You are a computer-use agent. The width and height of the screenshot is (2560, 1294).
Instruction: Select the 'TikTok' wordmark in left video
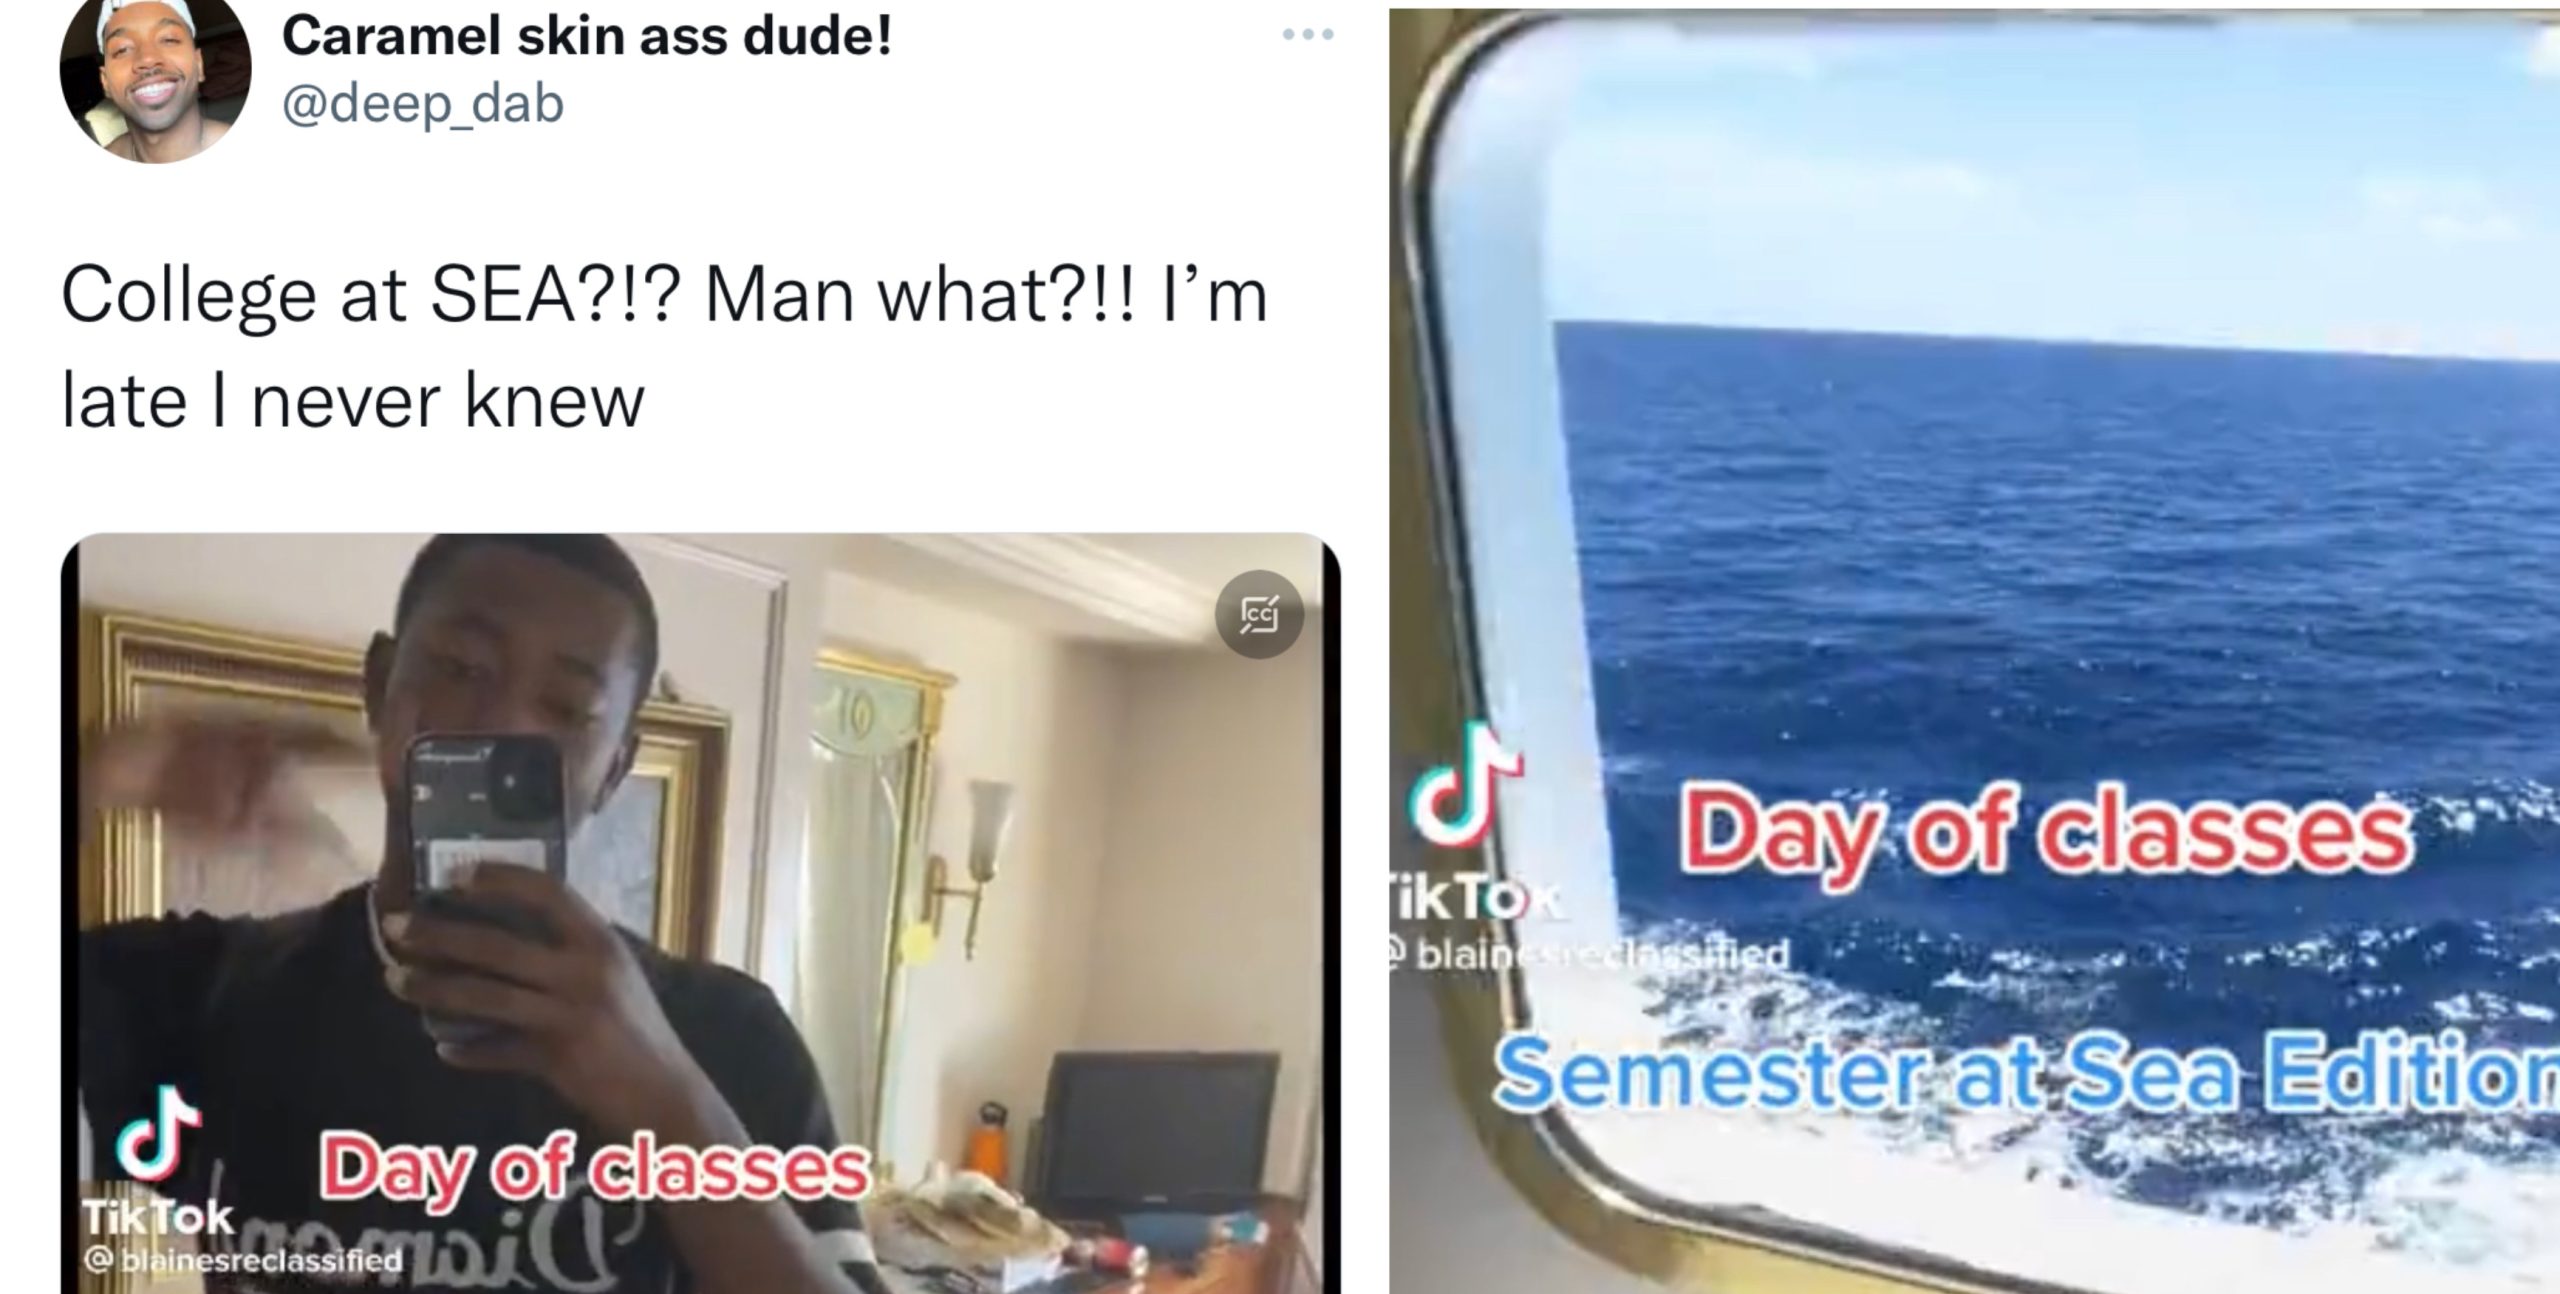click(x=158, y=1217)
